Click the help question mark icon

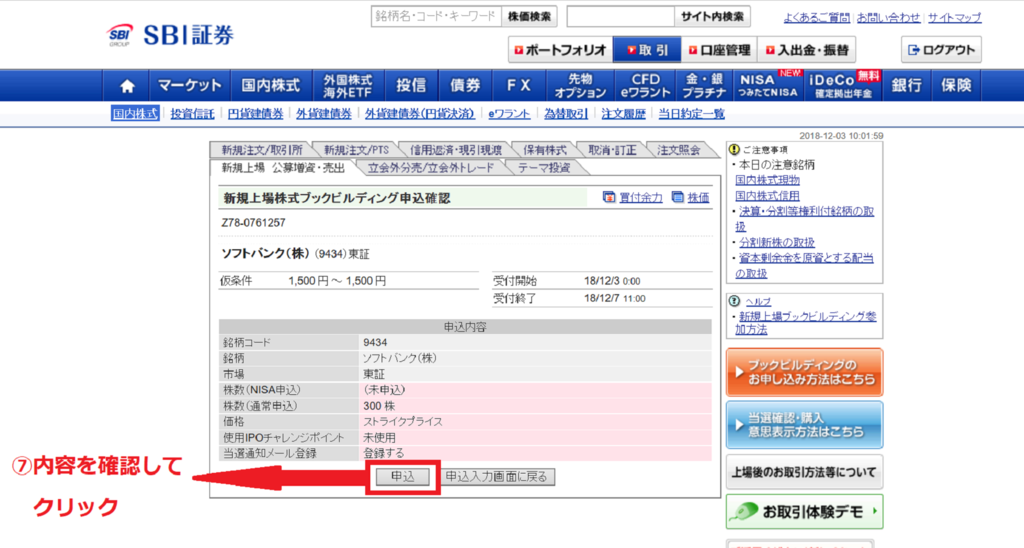pos(735,301)
